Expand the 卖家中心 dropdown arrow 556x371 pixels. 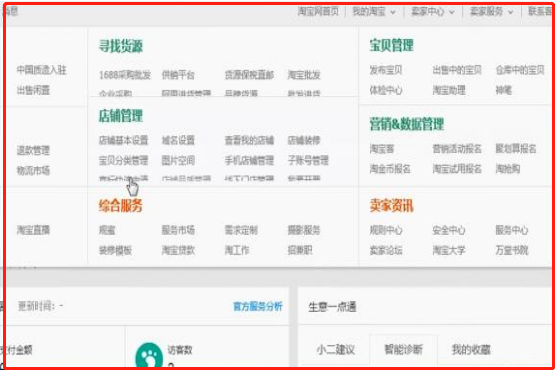(x=452, y=12)
